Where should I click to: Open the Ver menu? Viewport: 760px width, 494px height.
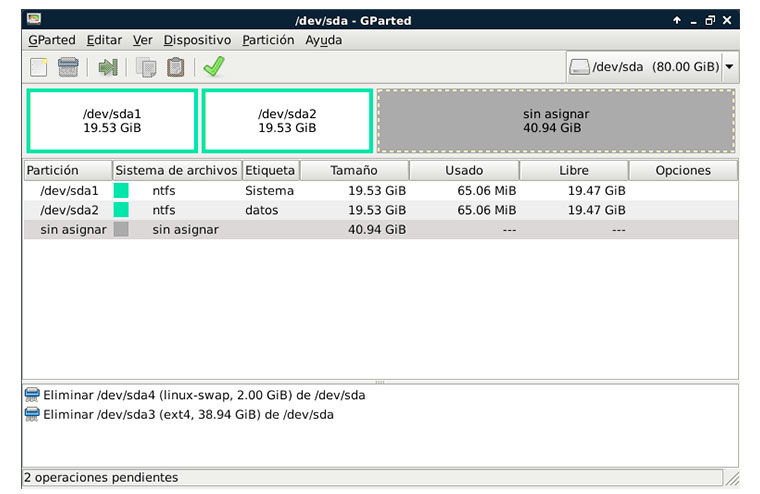point(142,40)
